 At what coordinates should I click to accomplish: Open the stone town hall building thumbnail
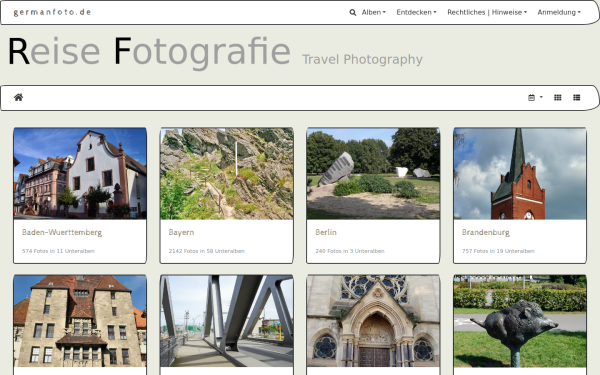point(80,321)
